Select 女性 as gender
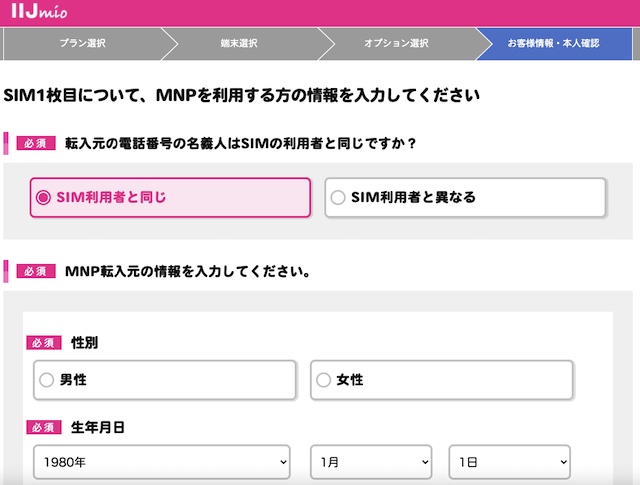Screen dimensions: 640x485 tap(441, 380)
